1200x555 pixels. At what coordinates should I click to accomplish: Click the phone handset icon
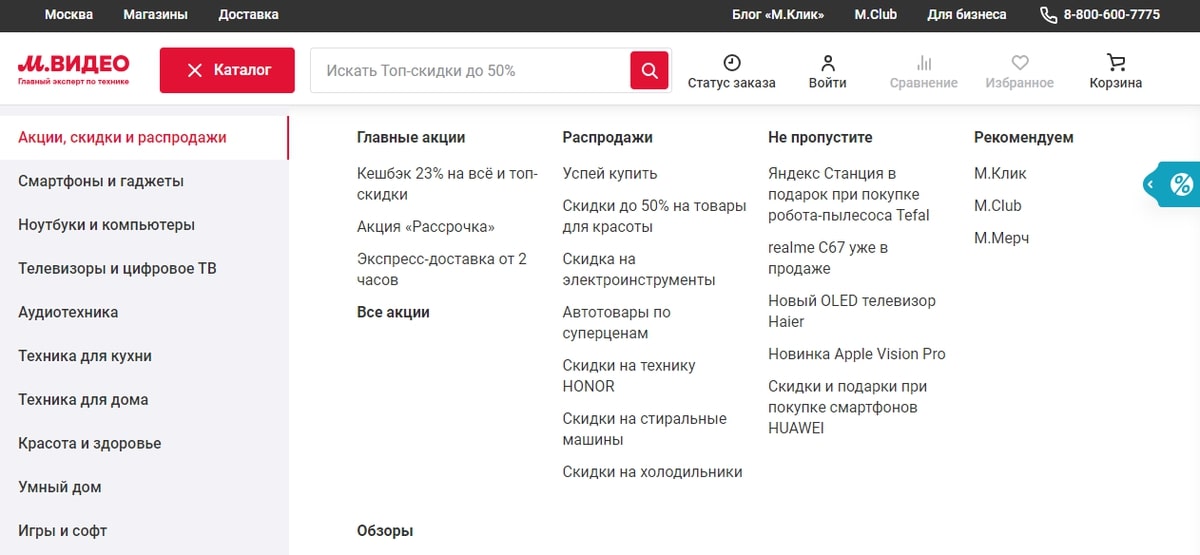pos(1048,15)
